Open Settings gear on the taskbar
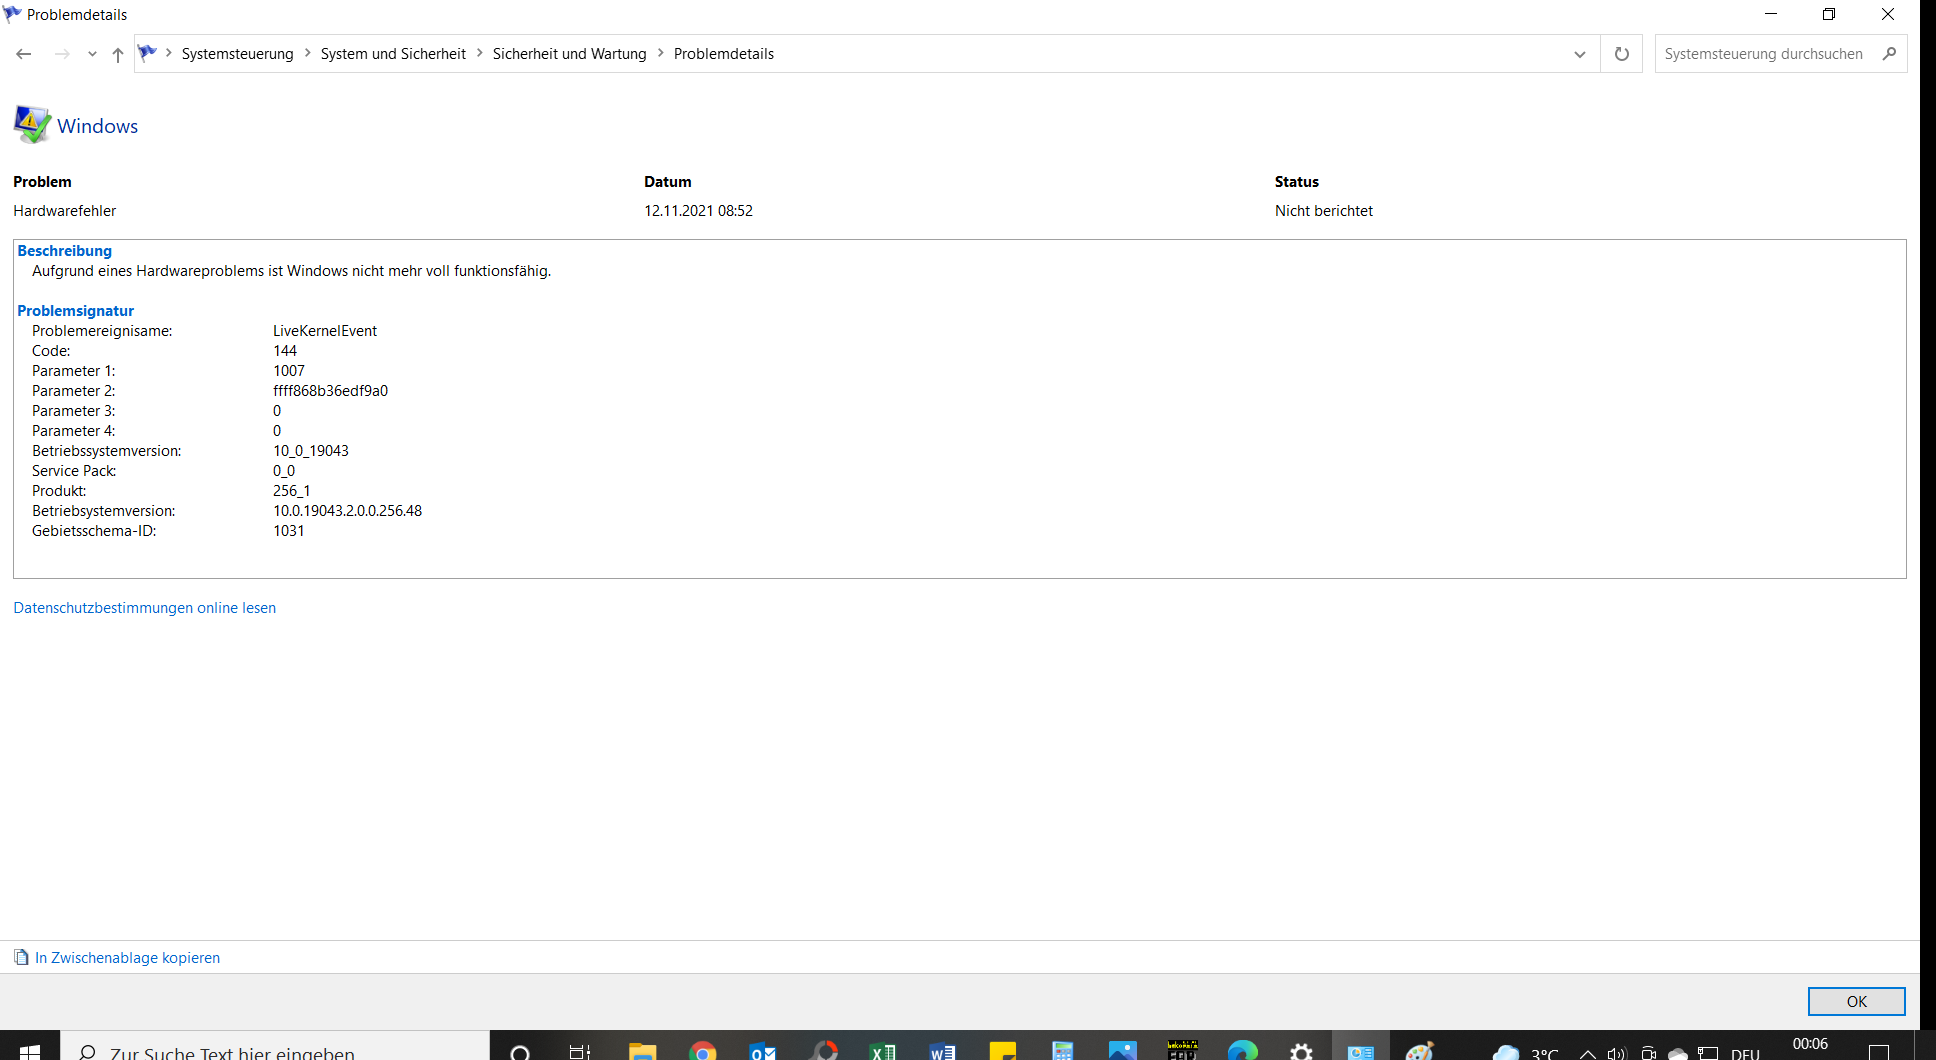Viewport: 1936px width, 1060px height. (1302, 1050)
